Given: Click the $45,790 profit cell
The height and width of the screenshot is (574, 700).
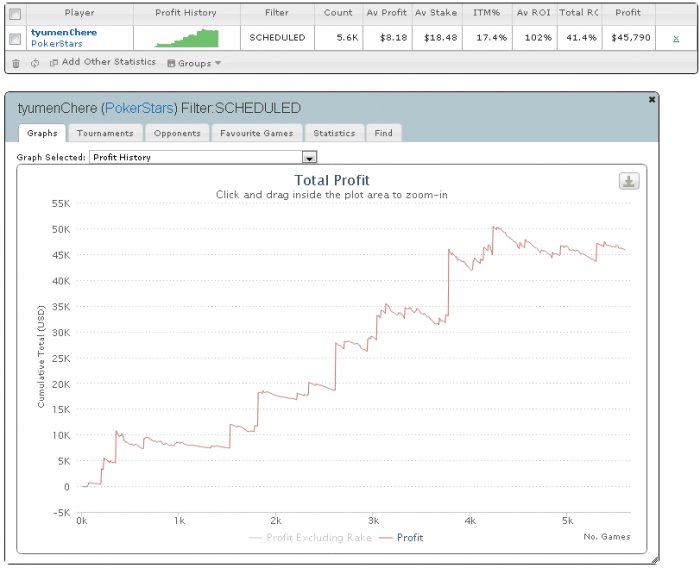Looking at the screenshot, I should point(631,38).
